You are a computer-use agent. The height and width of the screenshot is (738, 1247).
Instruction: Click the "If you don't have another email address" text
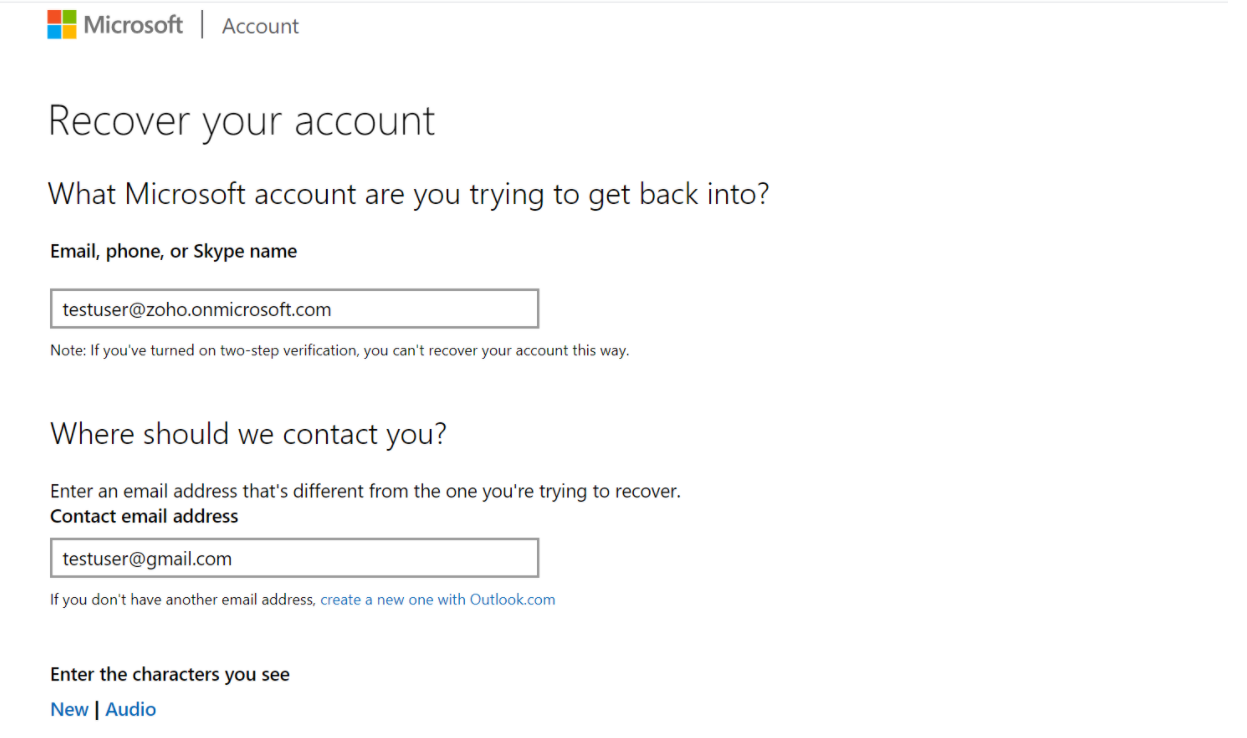coord(183,600)
